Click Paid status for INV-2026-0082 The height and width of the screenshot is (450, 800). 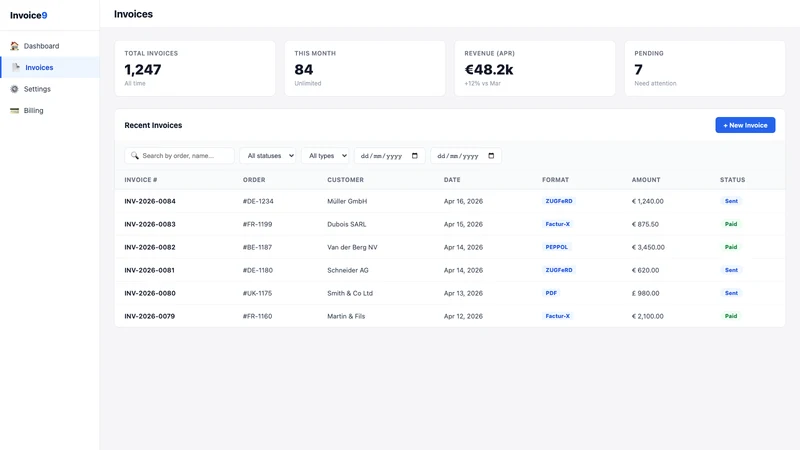click(731, 247)
